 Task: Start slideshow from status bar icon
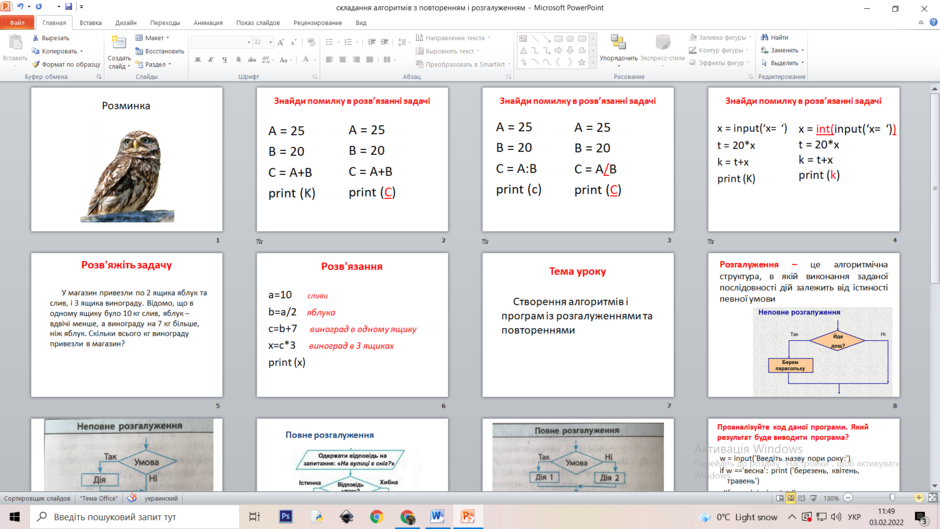coord(814,498)
